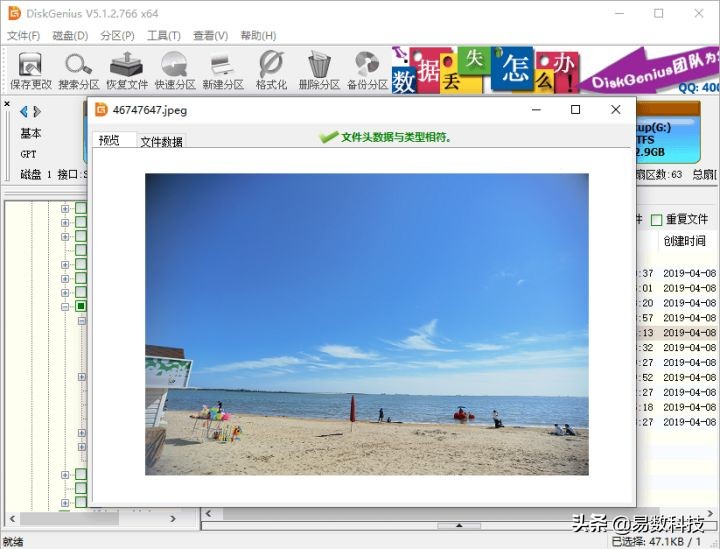
Task: Click left arrow of tree horizontal scrollbar
Action: coord(12,519)
